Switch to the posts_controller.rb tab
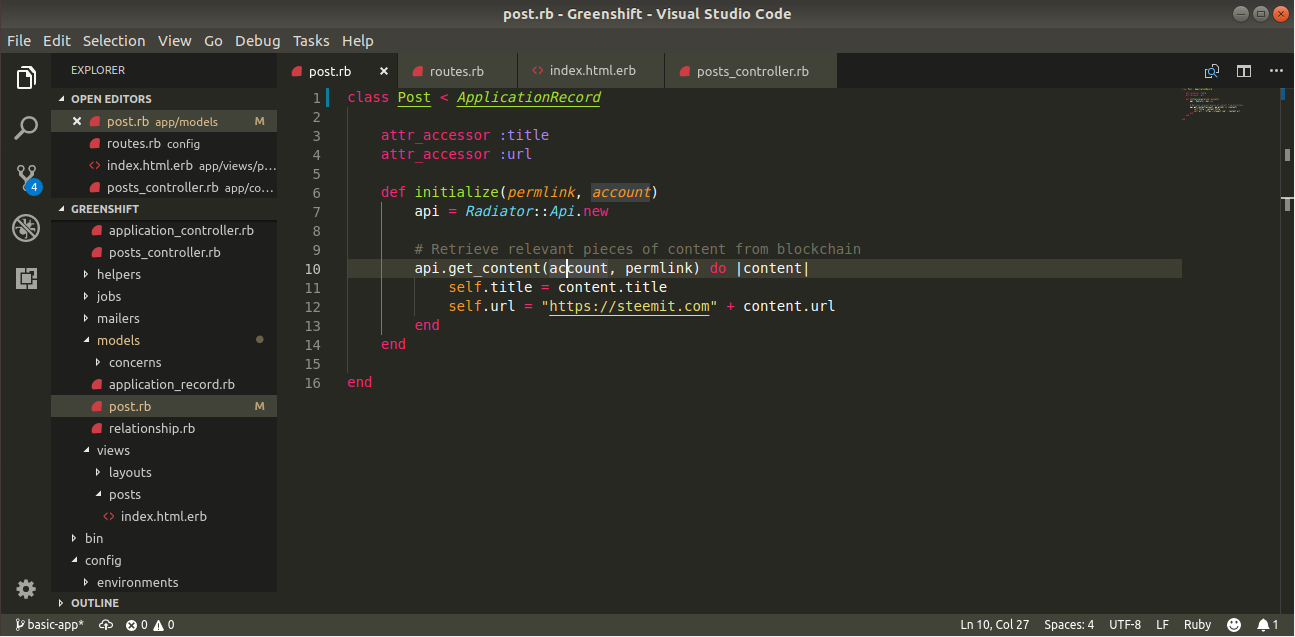Viewport: 1295px width, 637px height. 752,71
